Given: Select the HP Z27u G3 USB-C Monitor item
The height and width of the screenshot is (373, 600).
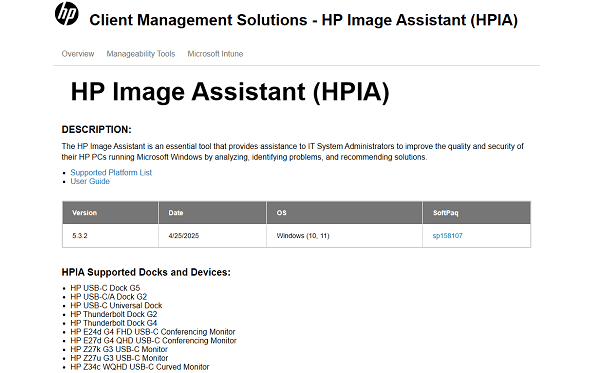Looking at the screenshot, I should coord(119,358).
